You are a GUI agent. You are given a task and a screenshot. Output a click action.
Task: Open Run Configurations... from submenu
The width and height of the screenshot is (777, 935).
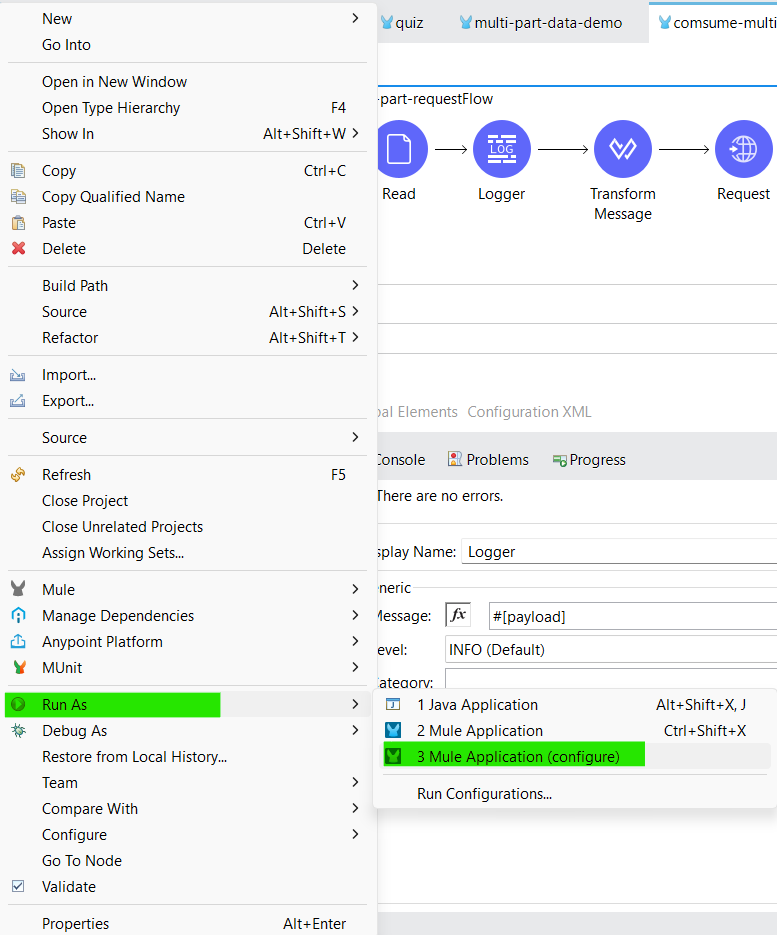[x=484, y=794]
